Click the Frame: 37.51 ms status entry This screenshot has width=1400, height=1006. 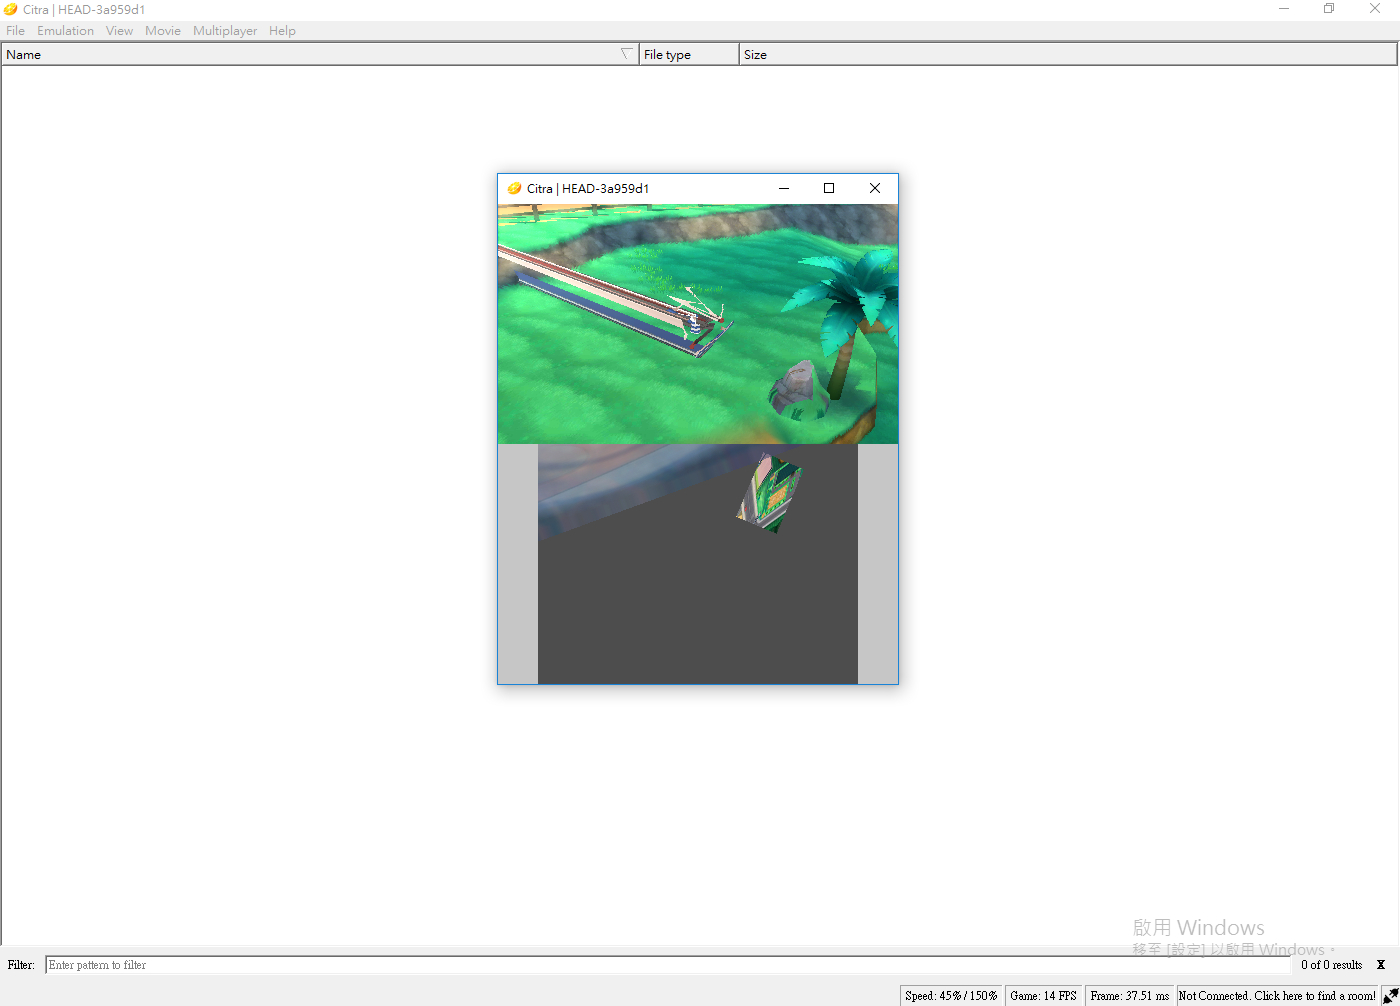click(x=1129, y=995)
